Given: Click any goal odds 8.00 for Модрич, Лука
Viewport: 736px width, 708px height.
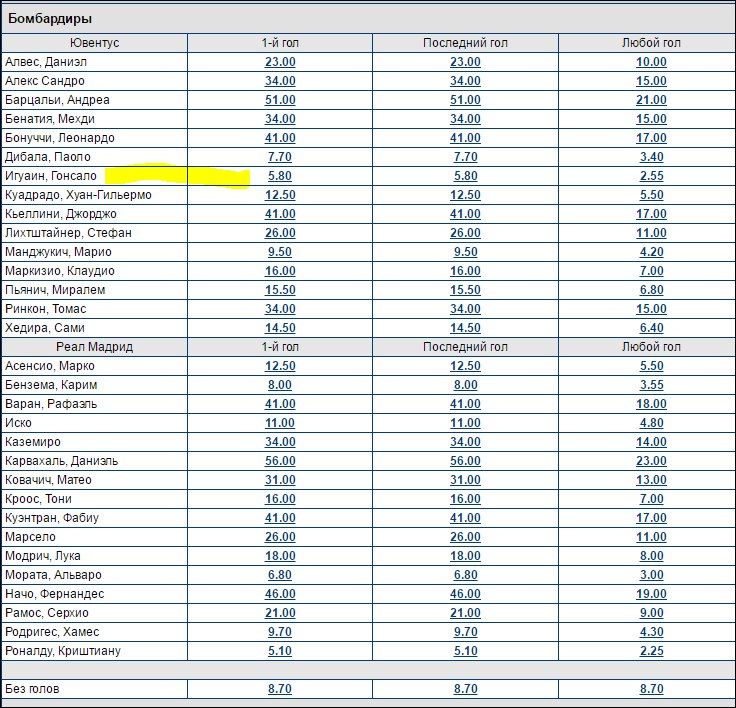Looking at the screenshot, I should click(652, 556).
